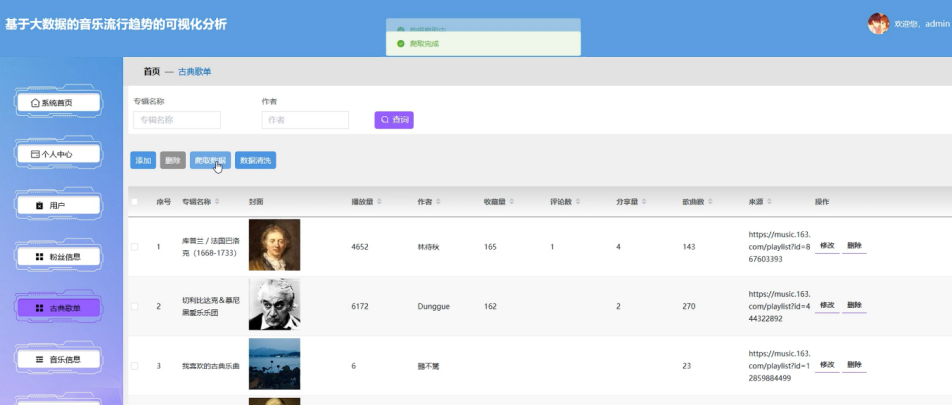Click 删除 for the 我喜欢的古典乐曲 row

[x=854, y=364]
